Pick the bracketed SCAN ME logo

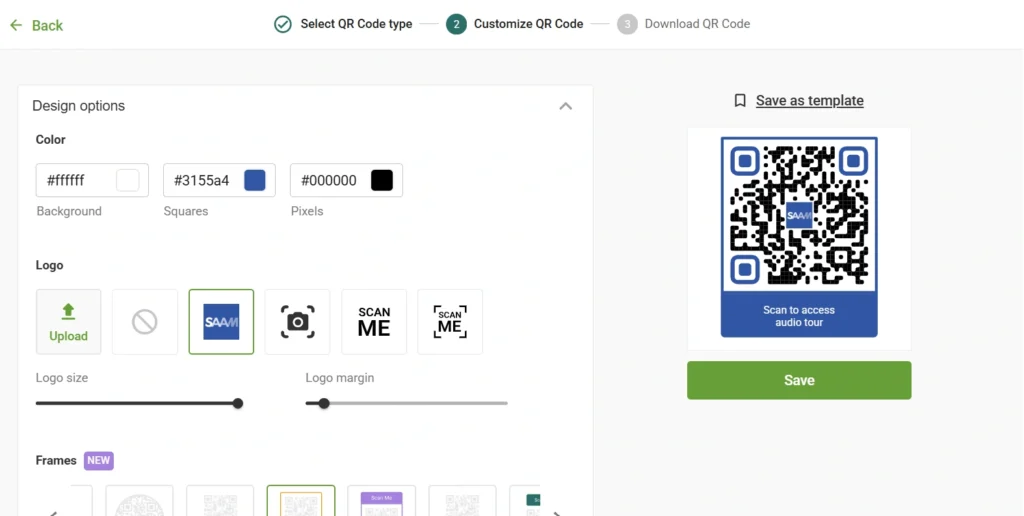point(450,322)
